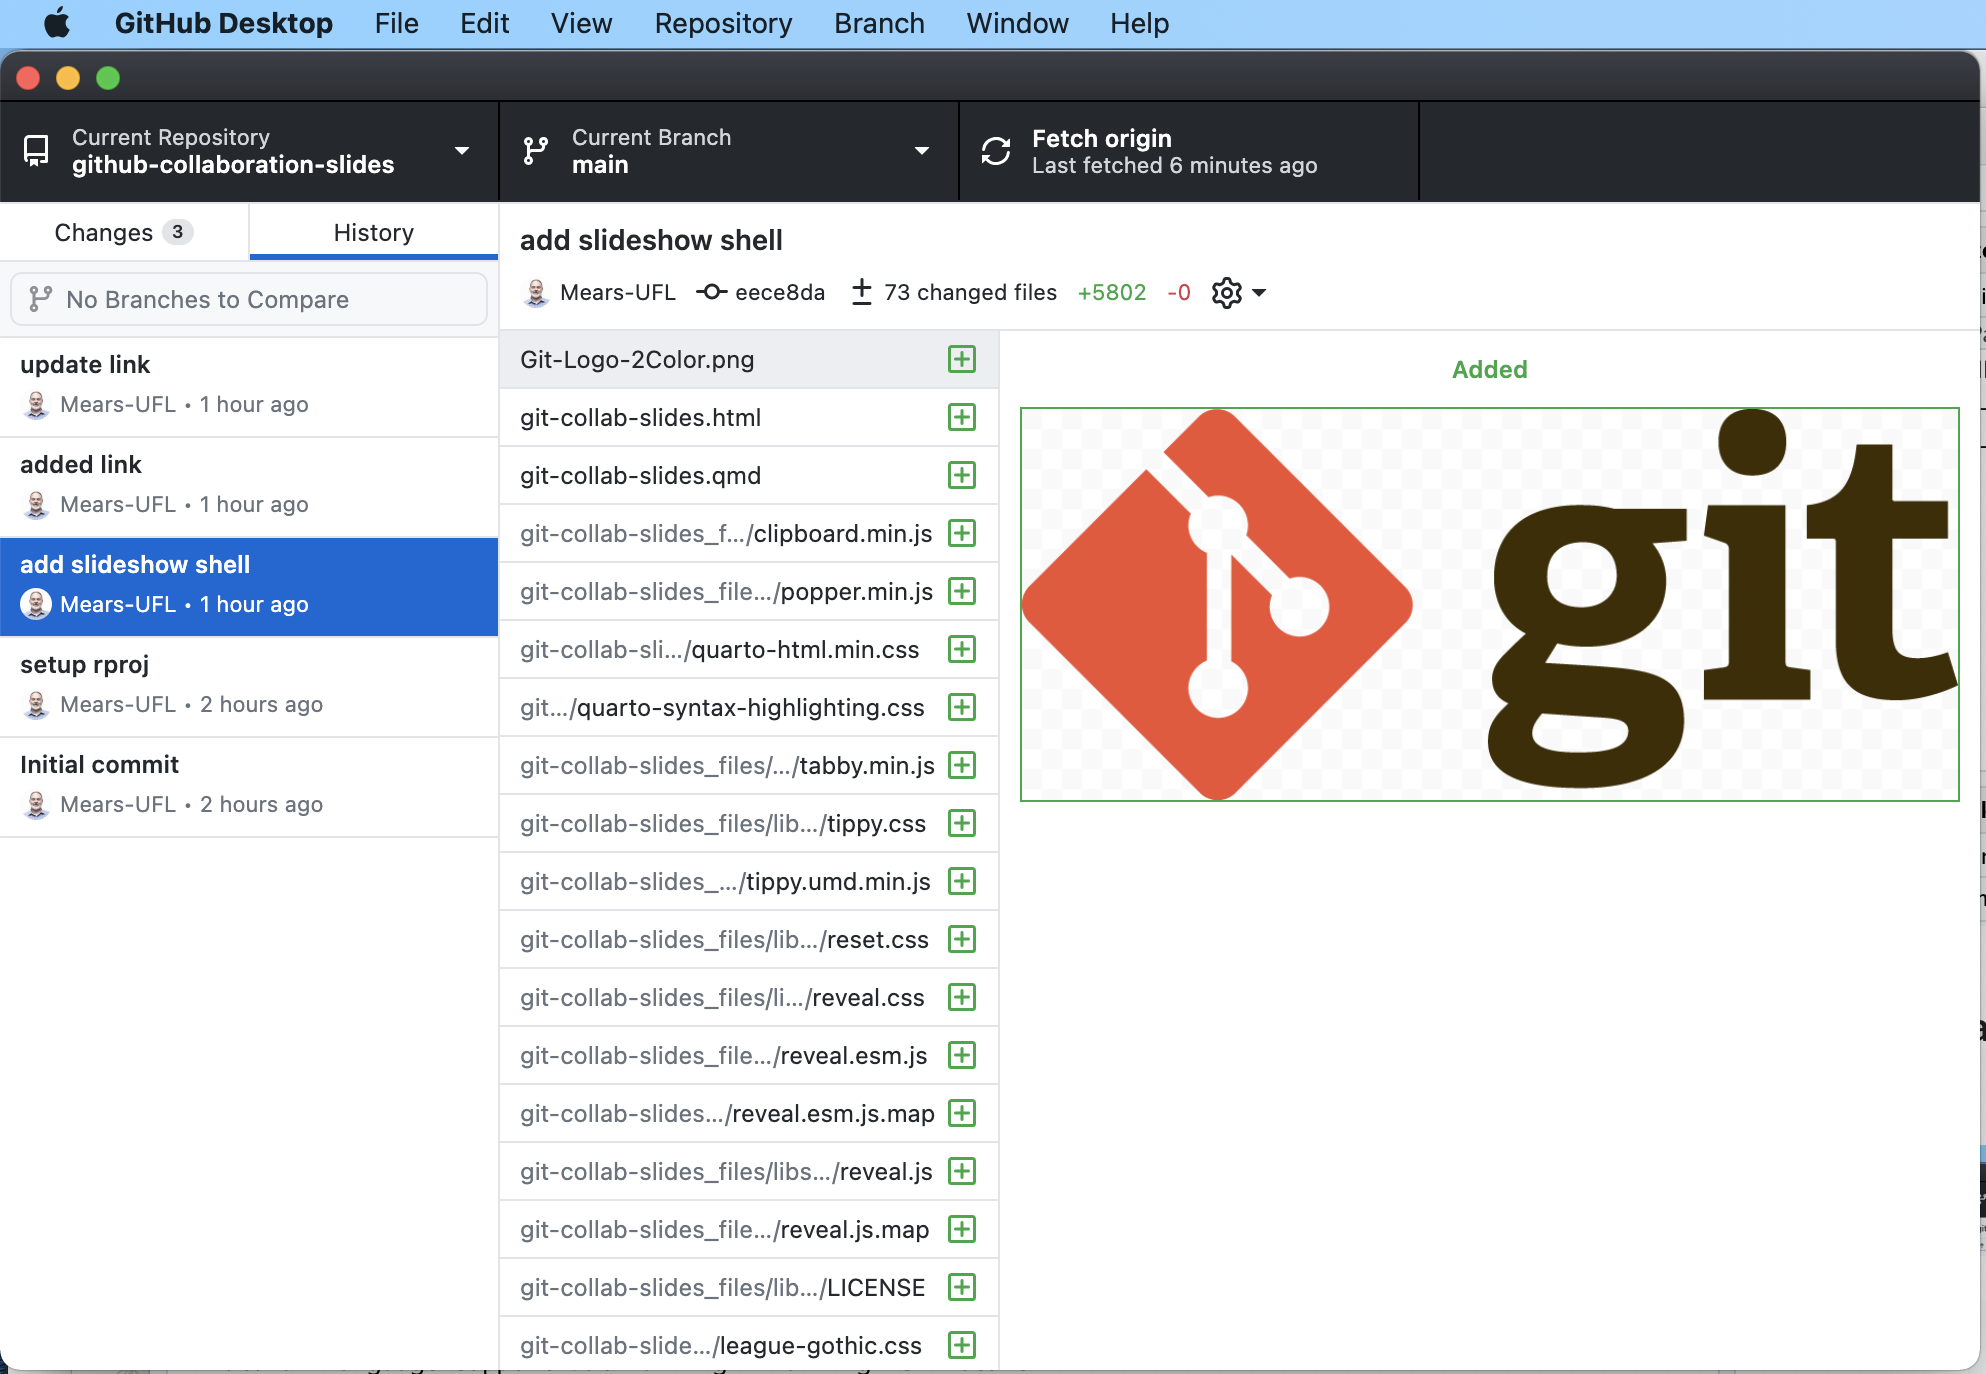
Task: Click the Fetch origin sync icon
Action: 995,151
